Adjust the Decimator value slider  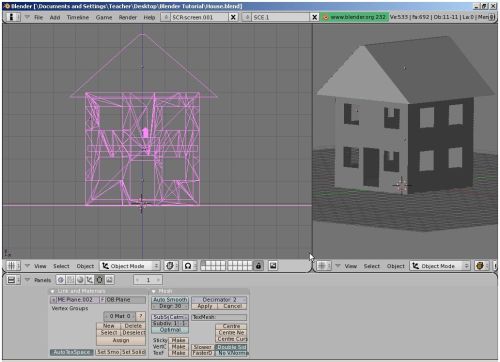click(x=219, y=300)
